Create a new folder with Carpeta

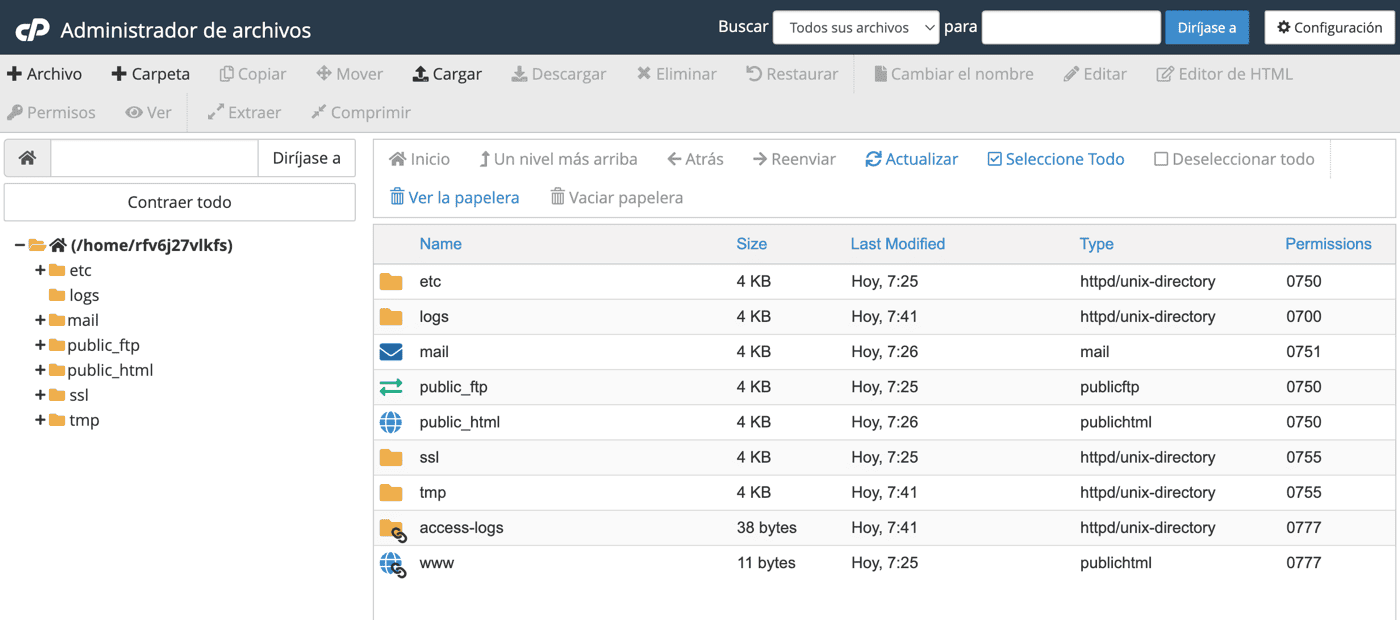pos(151,74)
